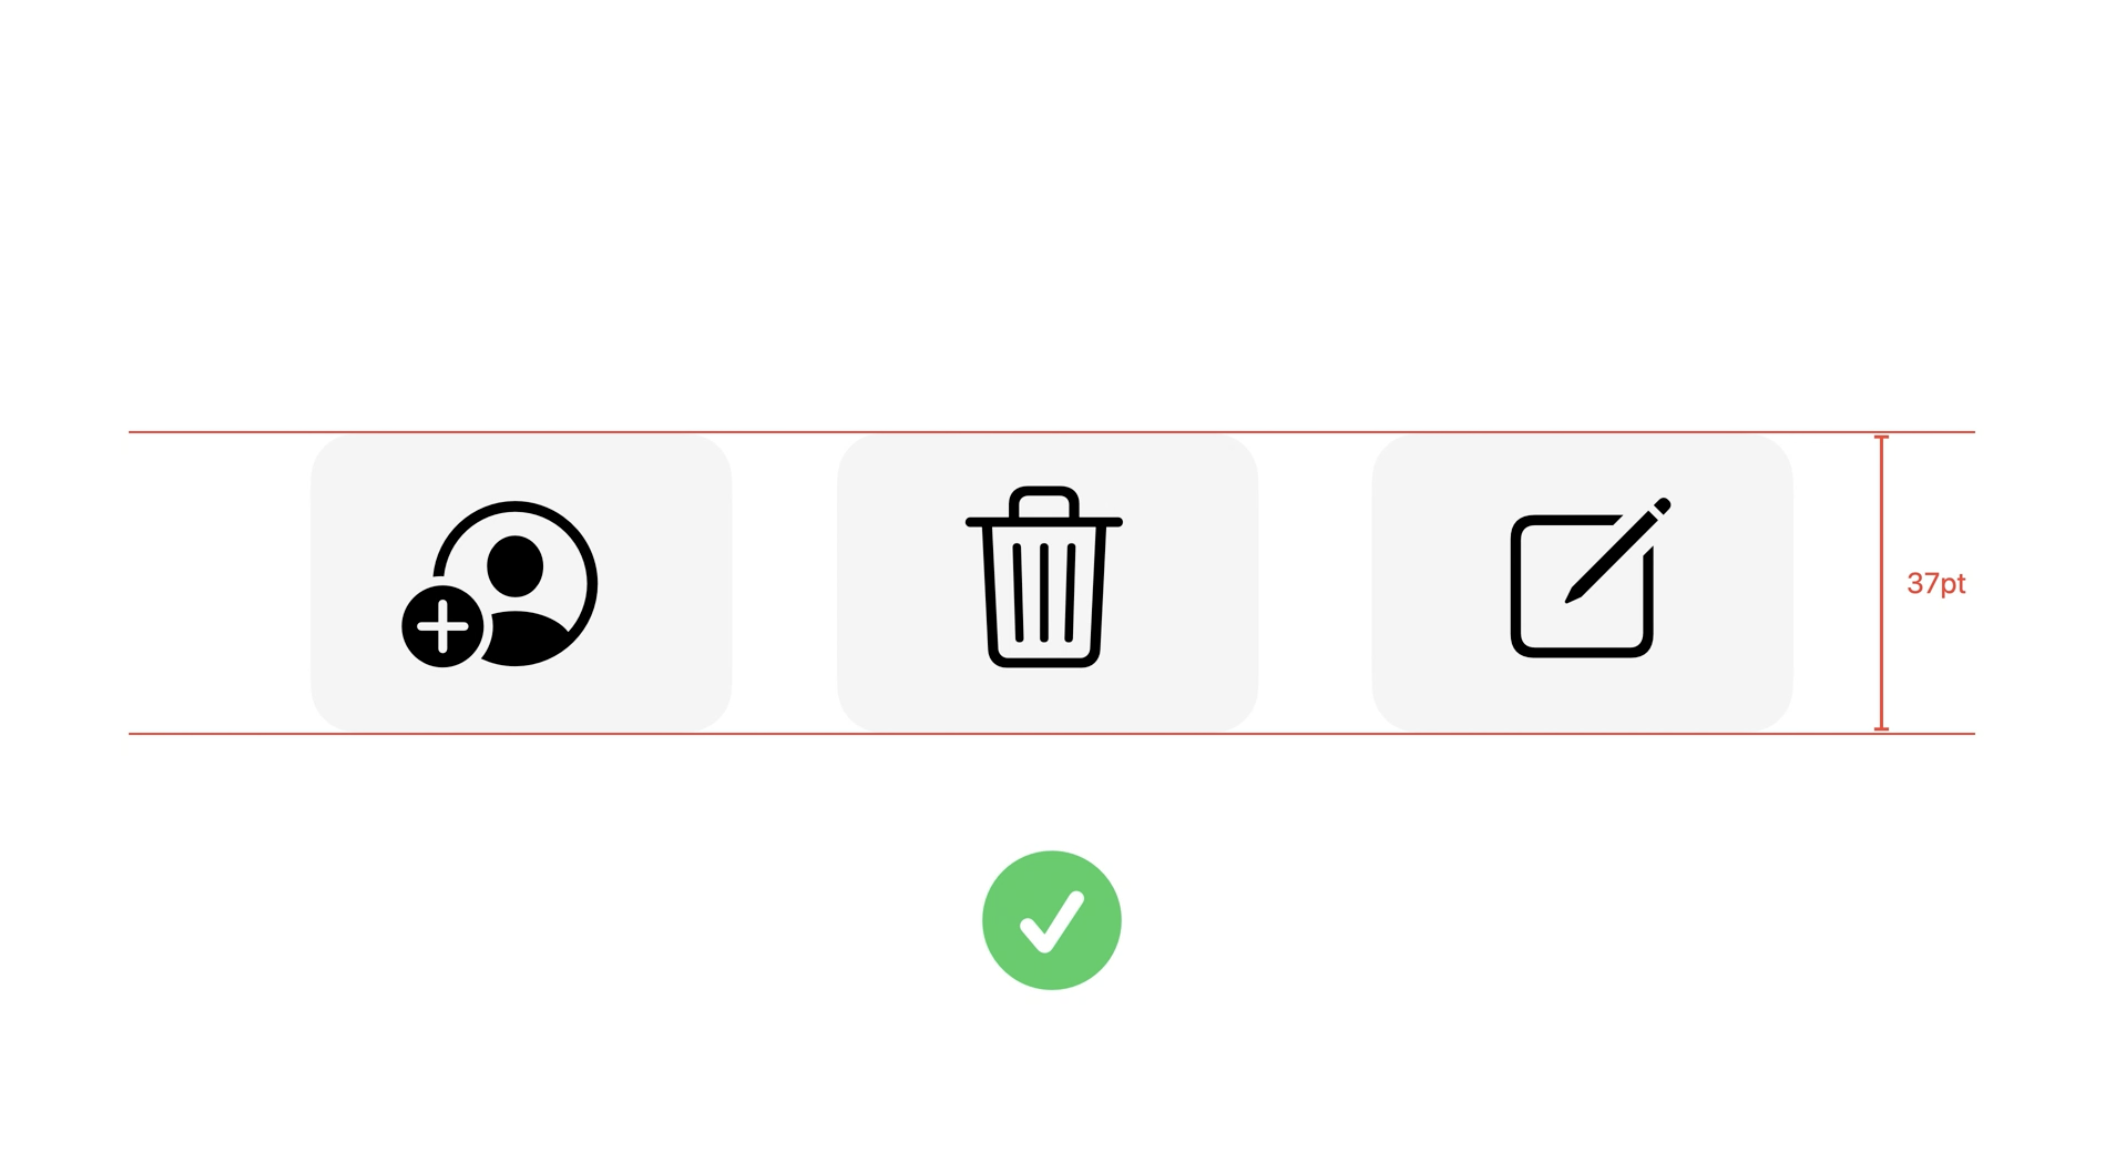Click the pencil in the compose icon
Screen dimensions: 2102x1168
1618,550
